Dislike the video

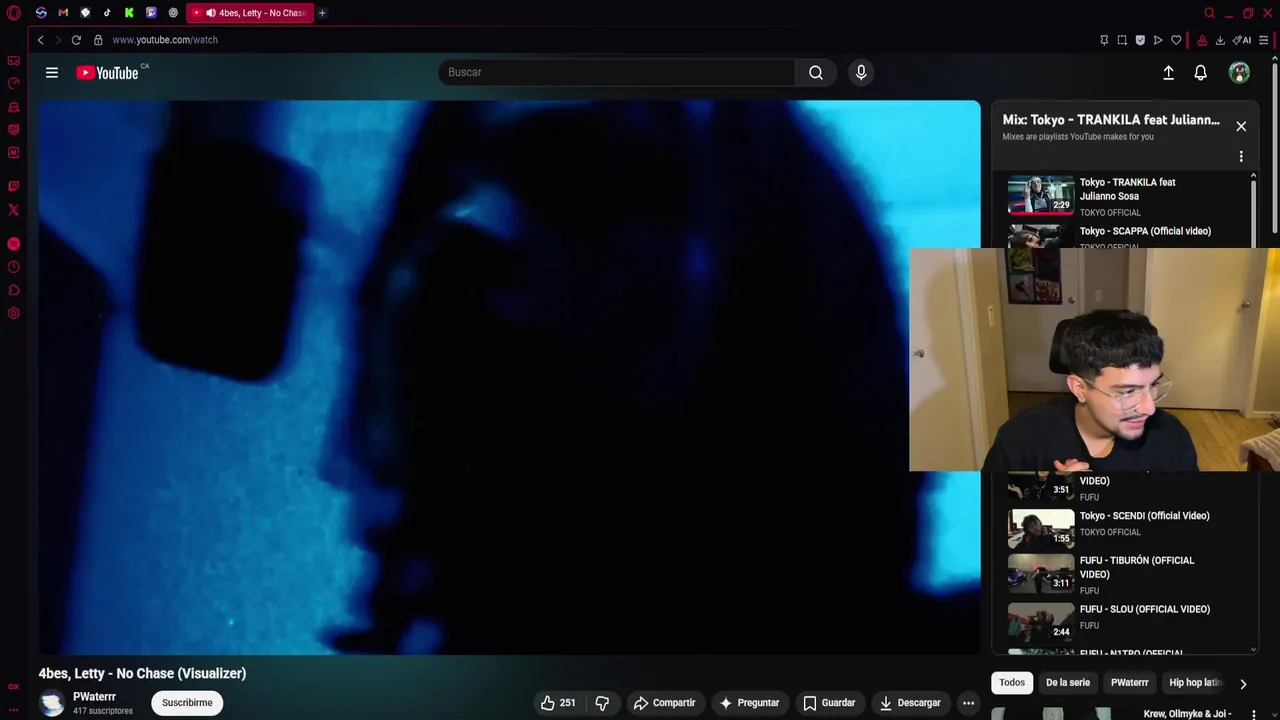point(602,703)
